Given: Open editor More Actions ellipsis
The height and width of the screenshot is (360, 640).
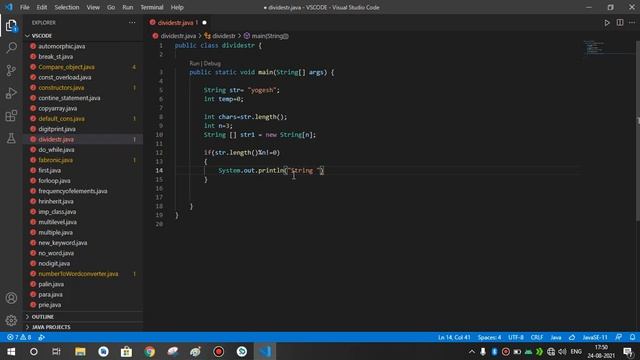Looking at the screenshot, I should coord(632,23).
